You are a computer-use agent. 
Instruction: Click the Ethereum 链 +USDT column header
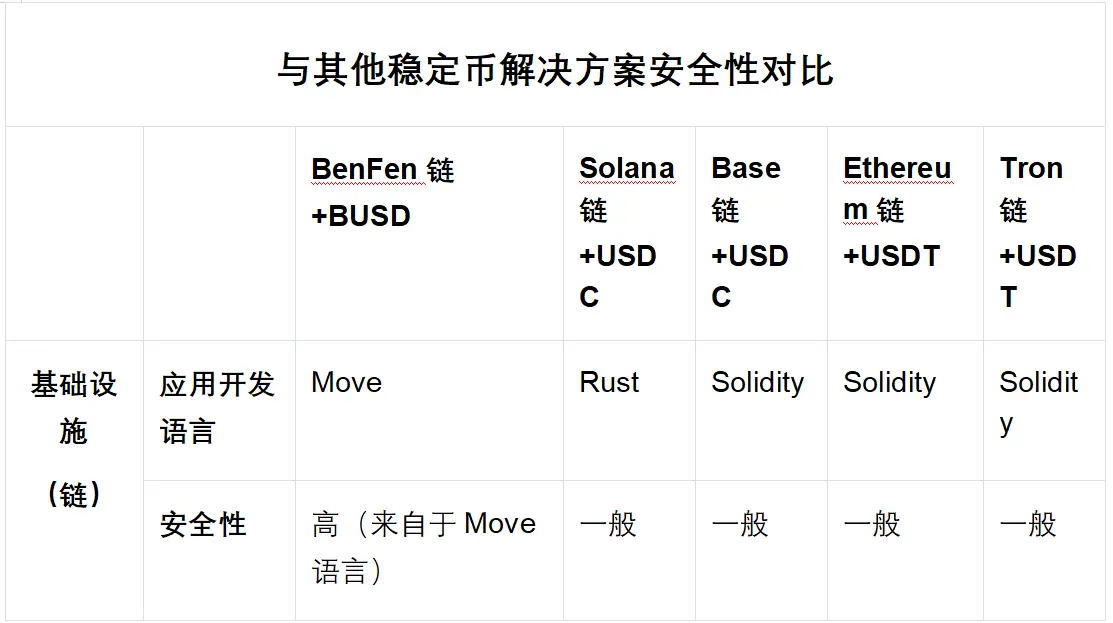(x=897, y=212)
